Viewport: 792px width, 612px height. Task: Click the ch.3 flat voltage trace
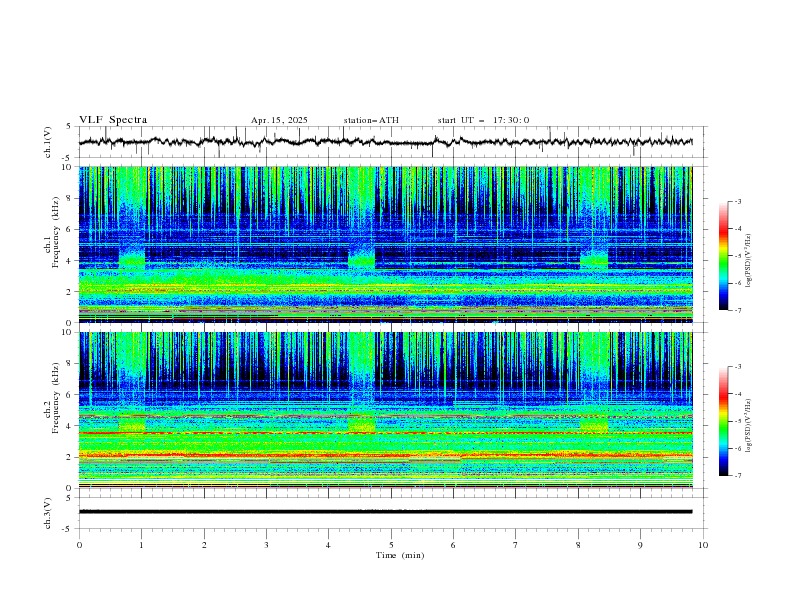[385, 512]
